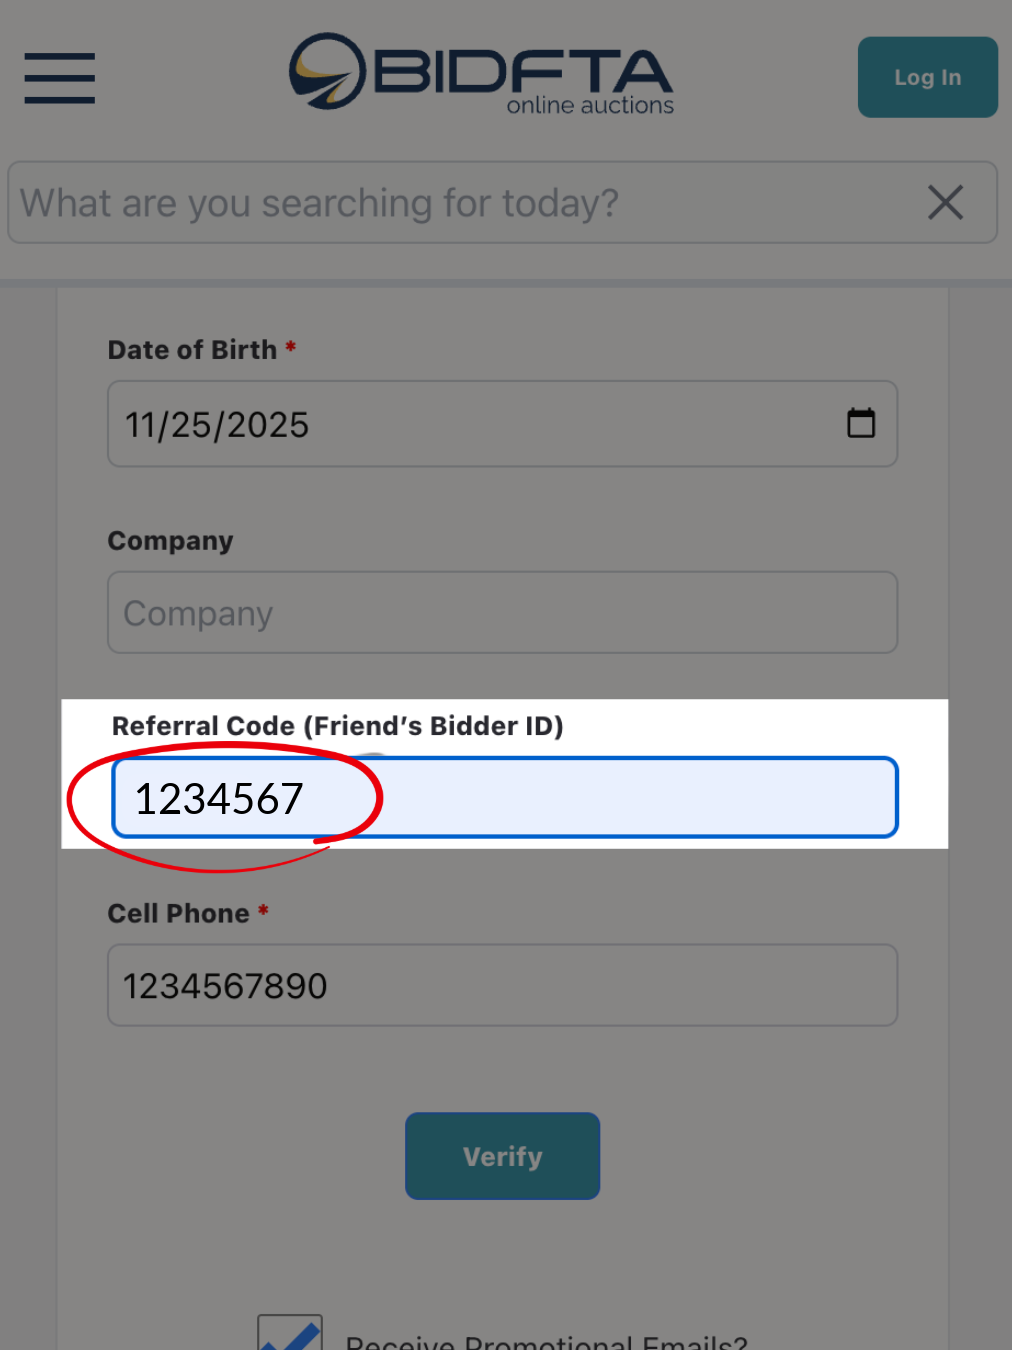Screen dimensions: 1012x1350
Task: Click the Log In button
Action: coord(927,78)
